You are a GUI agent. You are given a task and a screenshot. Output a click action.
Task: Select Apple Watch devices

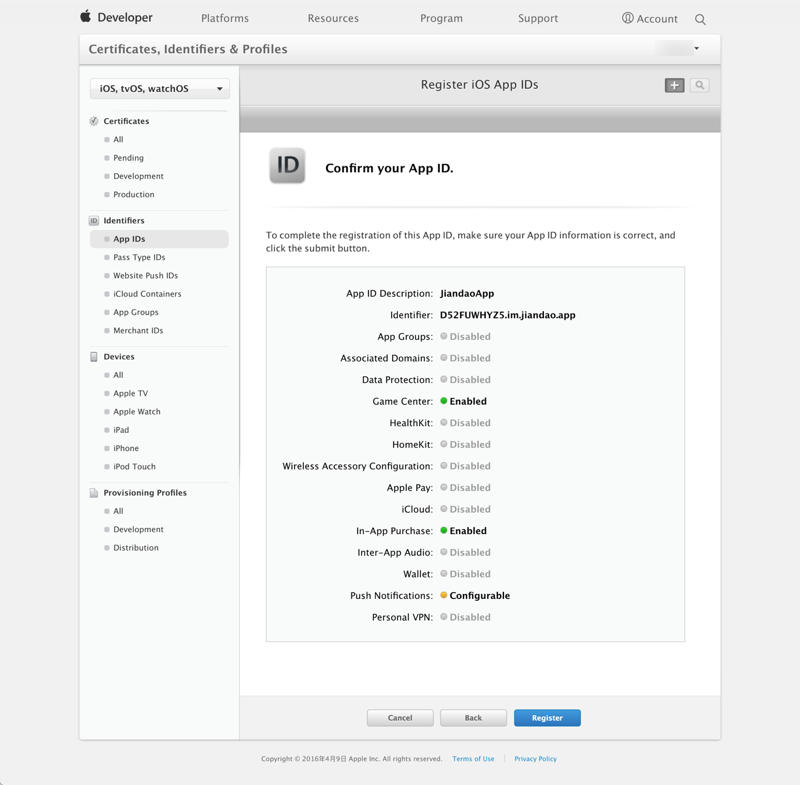point(137,412)
